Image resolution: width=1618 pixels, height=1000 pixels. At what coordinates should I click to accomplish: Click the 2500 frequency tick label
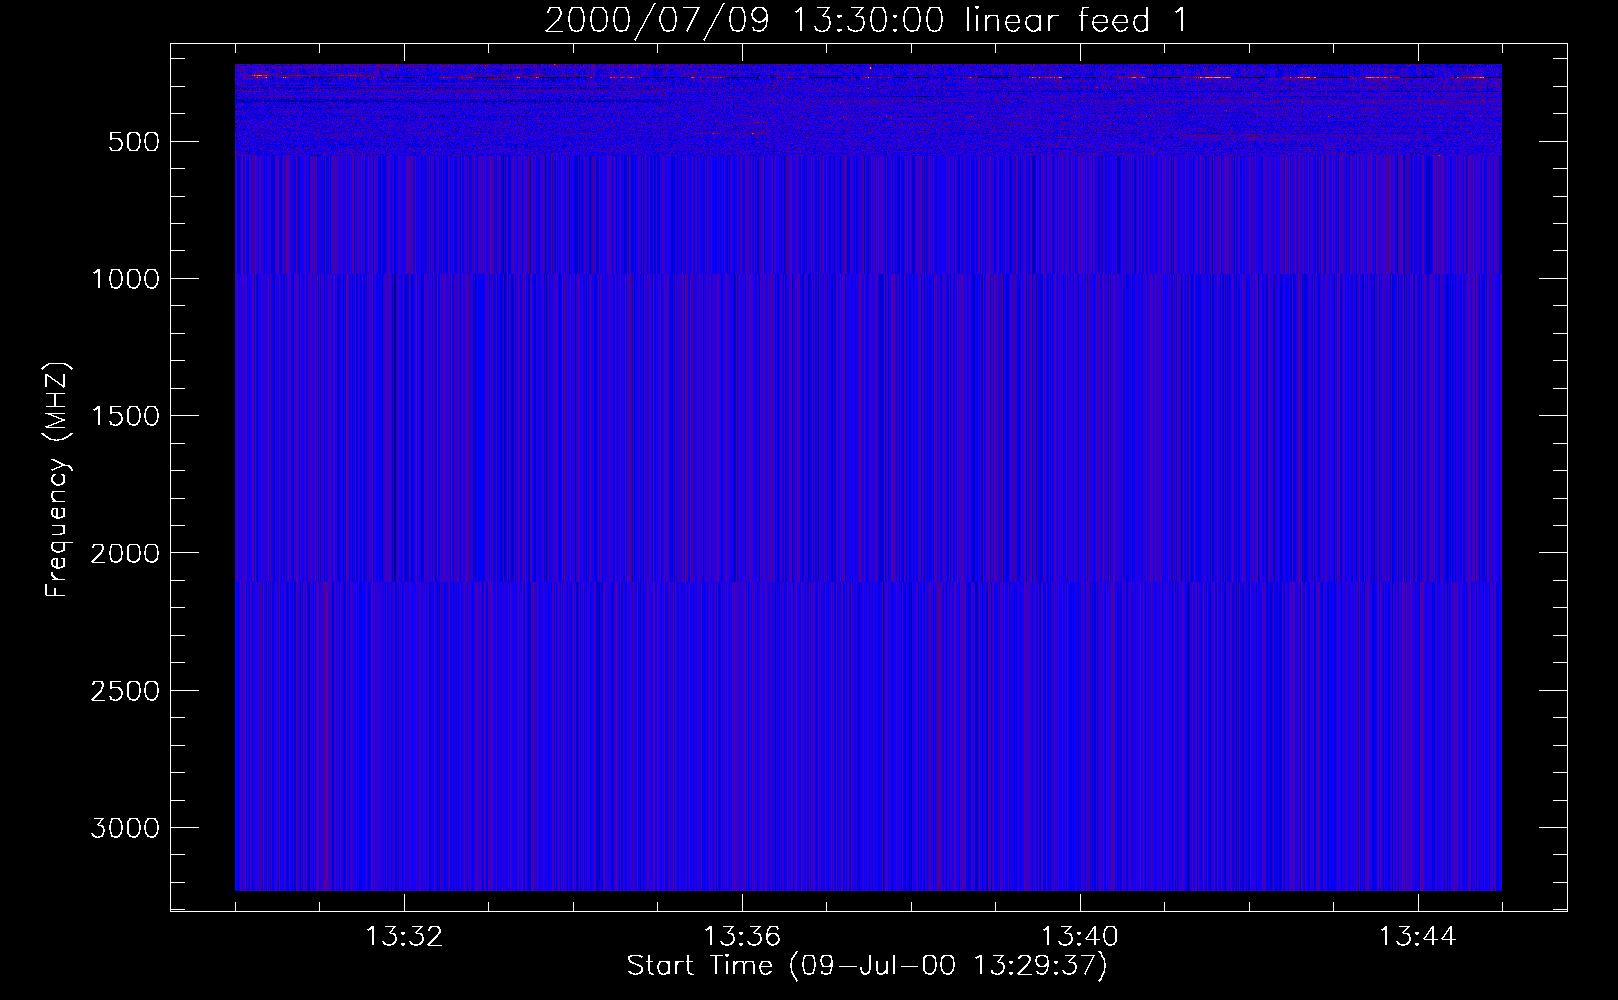125,691
